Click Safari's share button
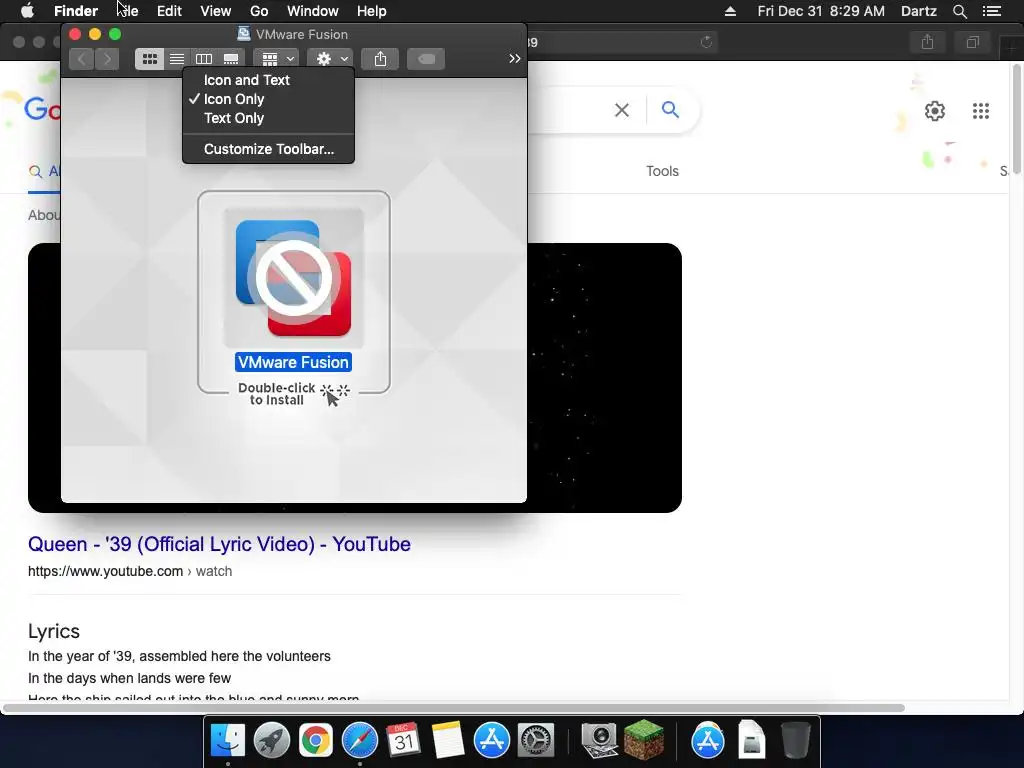Viewport: 1024px width, 768px height. coord(927,42)
